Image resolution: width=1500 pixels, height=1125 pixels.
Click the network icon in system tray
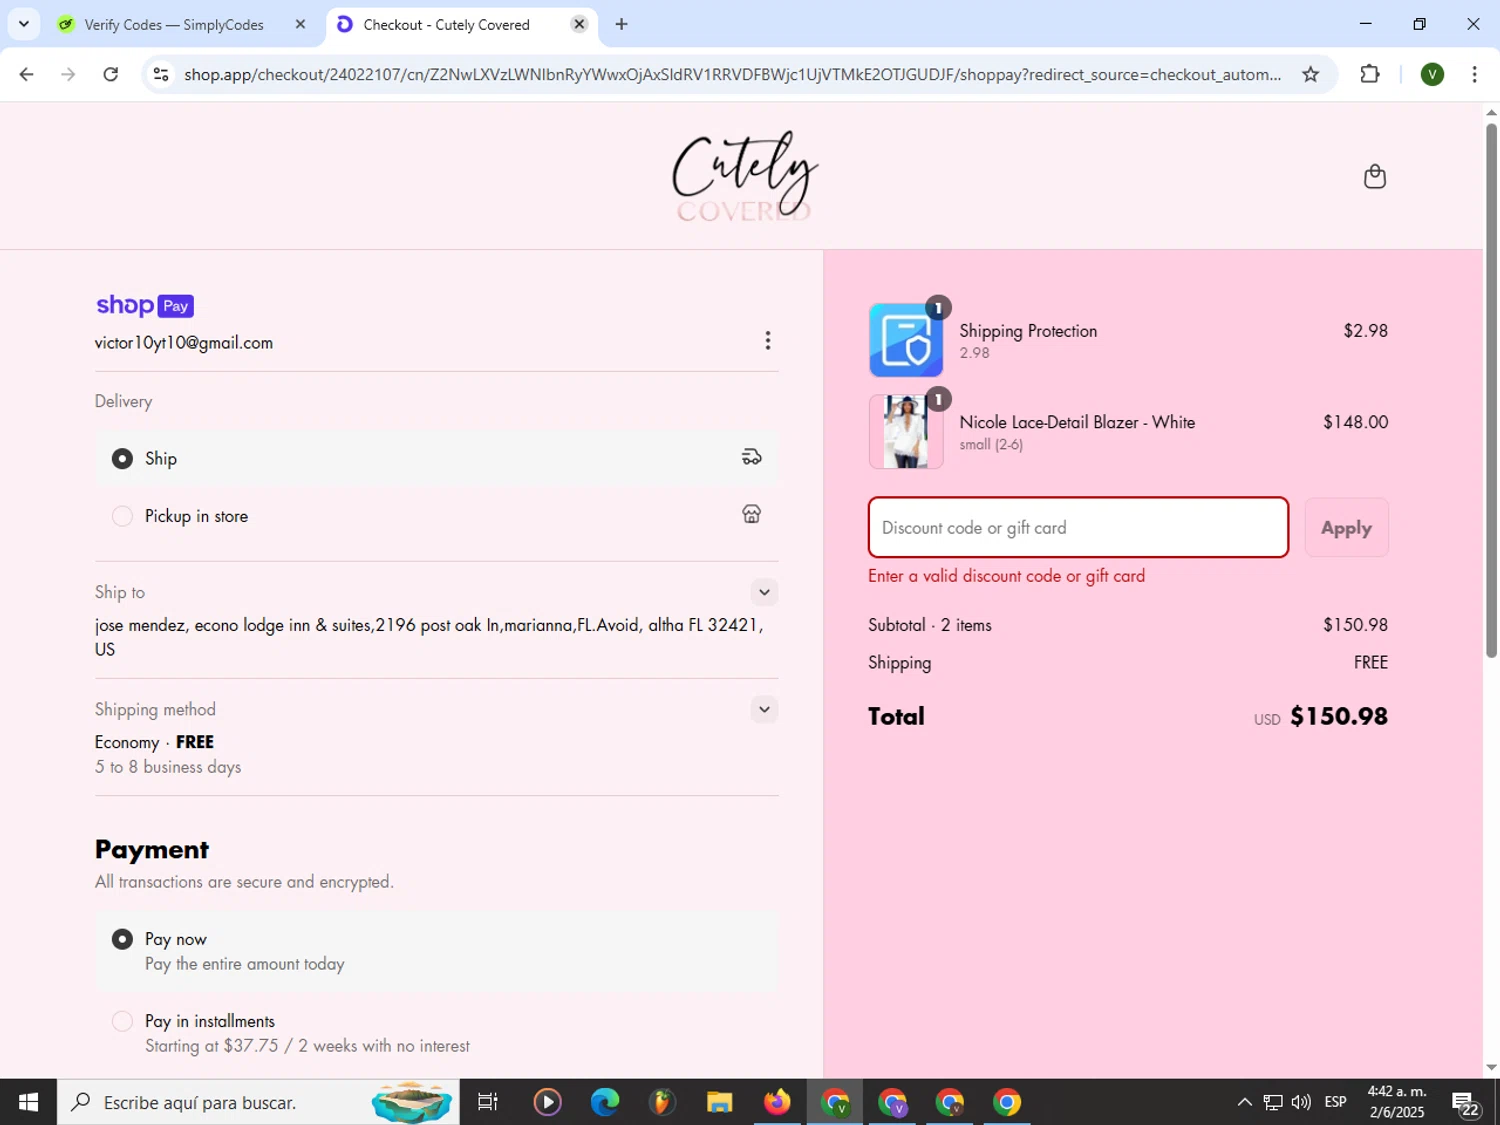(1273, 1102)
